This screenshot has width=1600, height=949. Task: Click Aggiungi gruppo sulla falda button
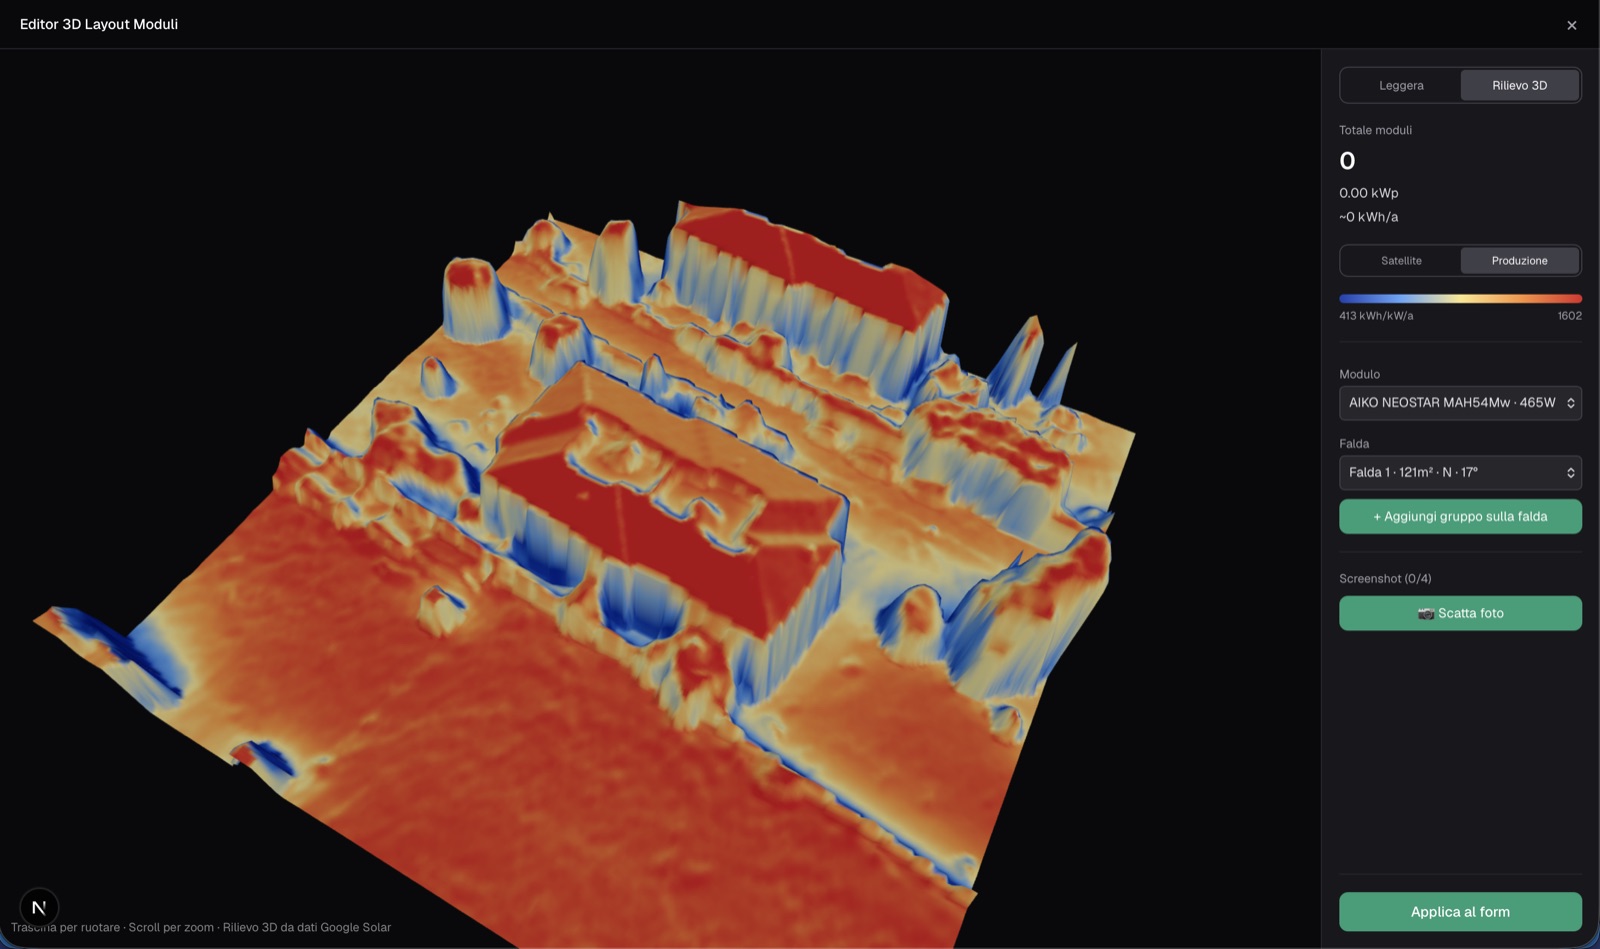1460,516
